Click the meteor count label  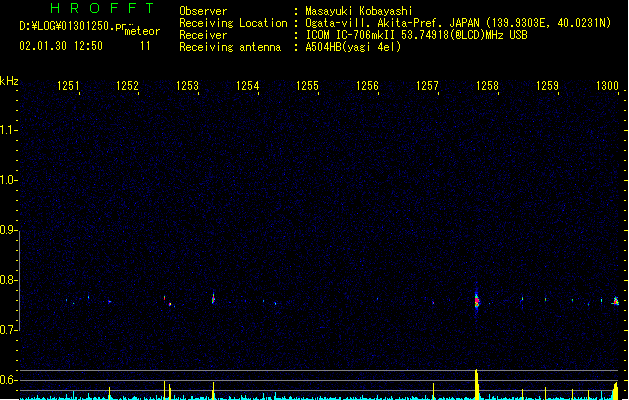point(142,31)
